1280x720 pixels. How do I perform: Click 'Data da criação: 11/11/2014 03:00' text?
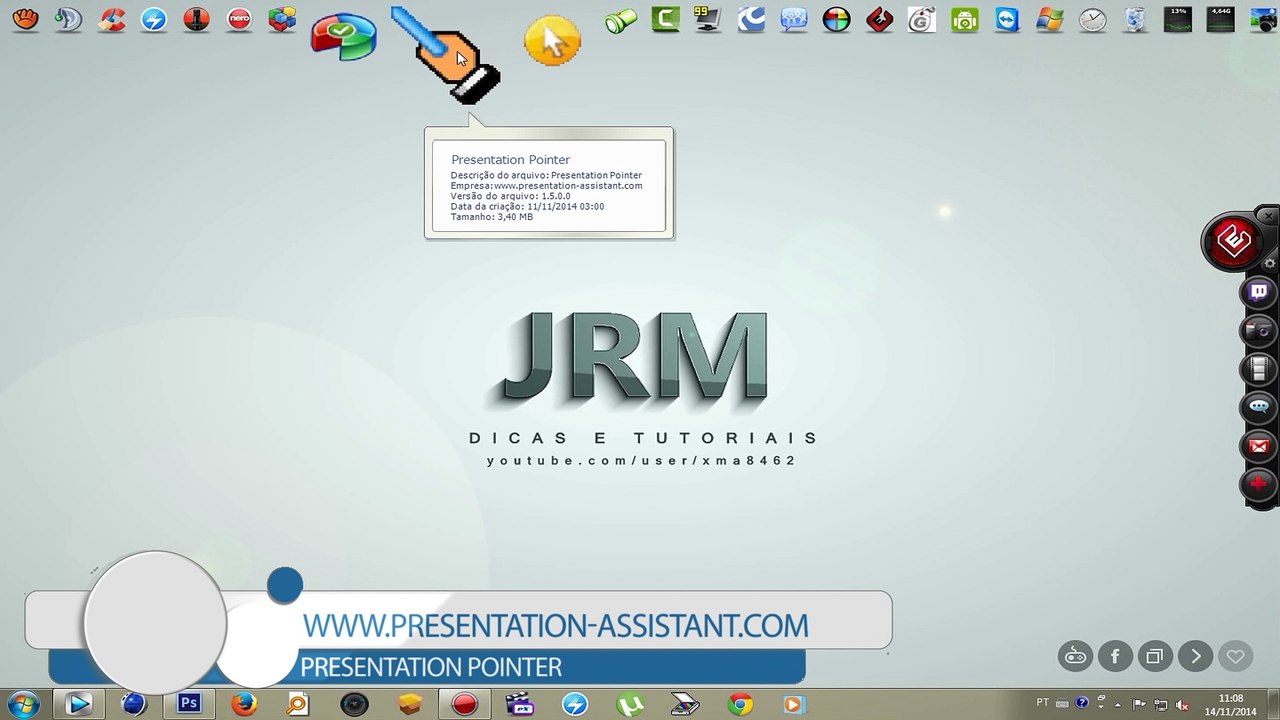coord(527,207)
